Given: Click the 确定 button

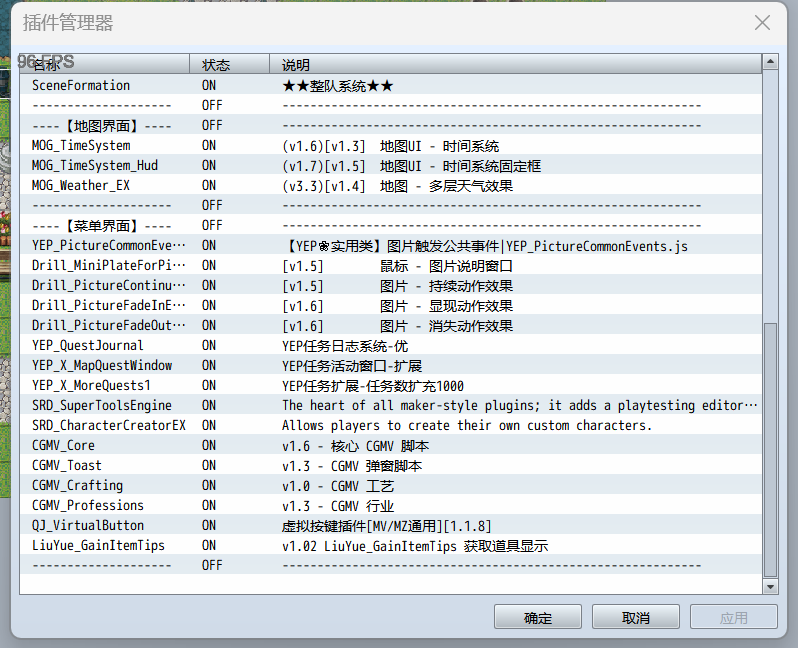Looking at the screenshot, I should pyautogui.click(x=537, y=617).
